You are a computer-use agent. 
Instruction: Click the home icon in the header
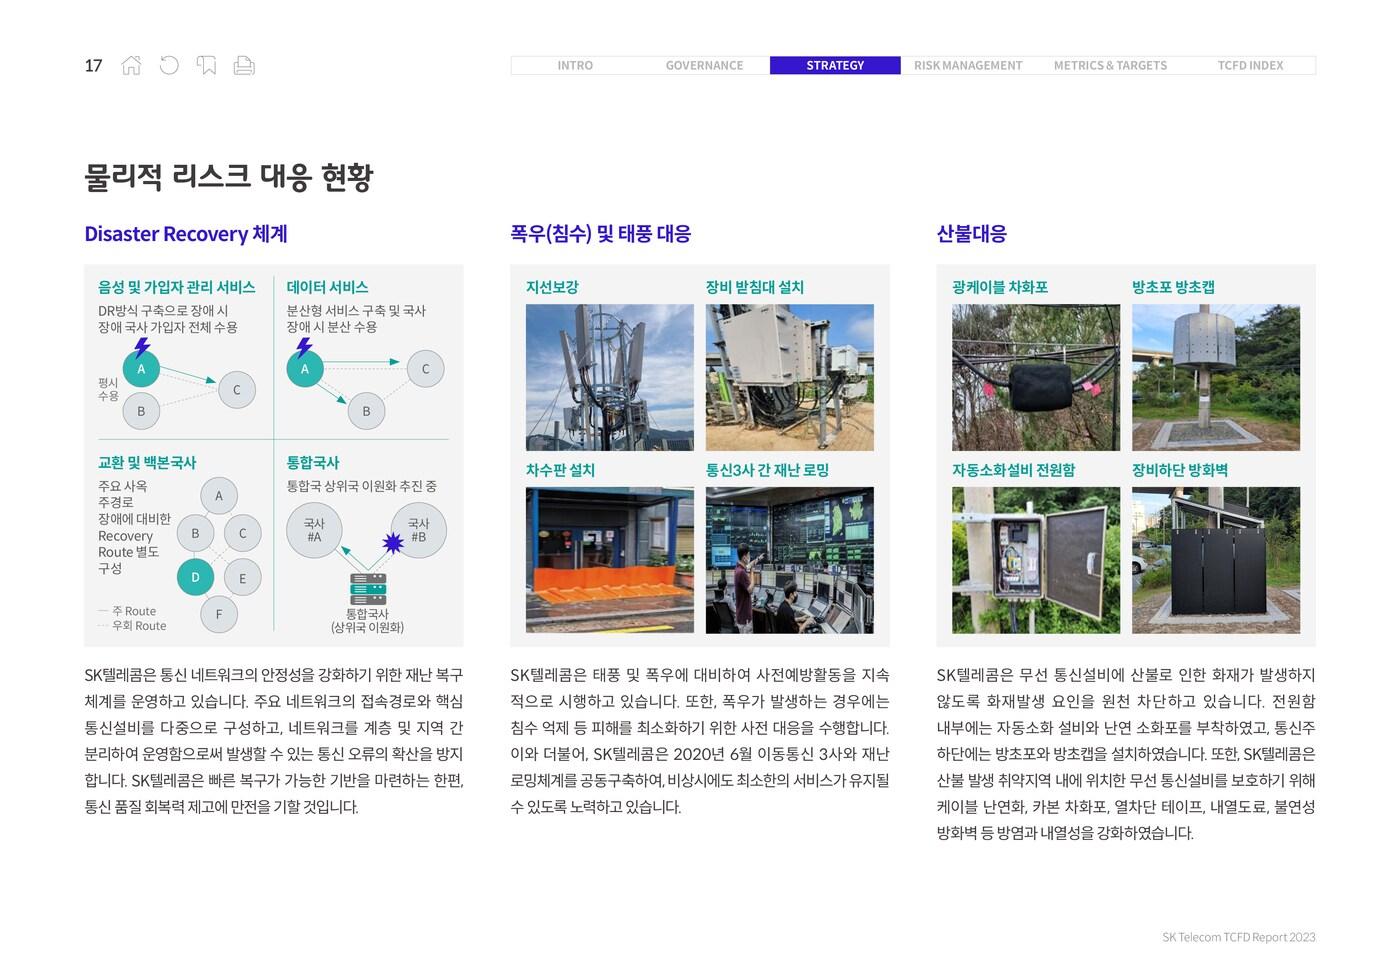[x=131, y=66]
